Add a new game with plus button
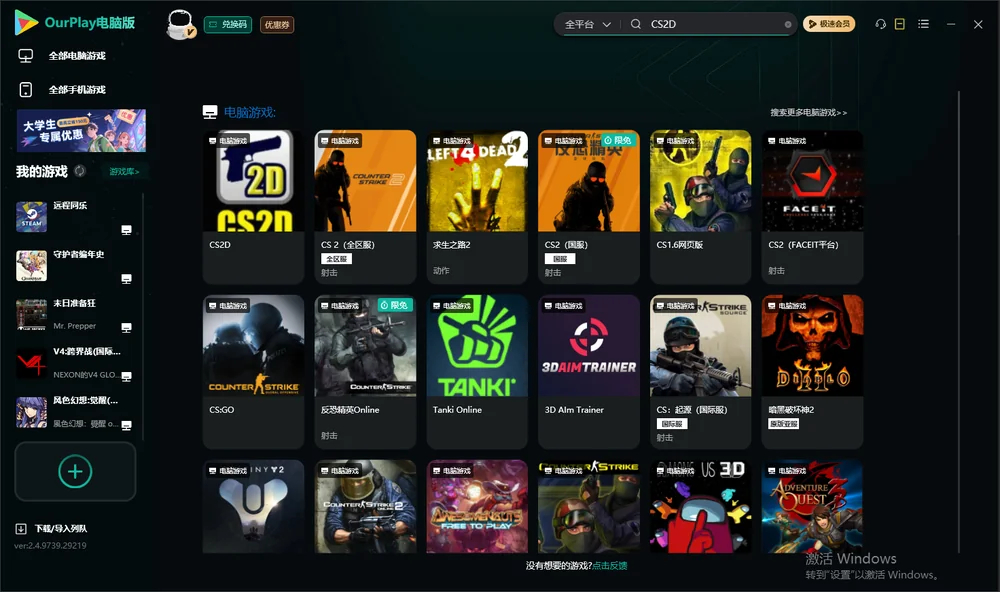1000x592 pixels. (x=75, y=471)
